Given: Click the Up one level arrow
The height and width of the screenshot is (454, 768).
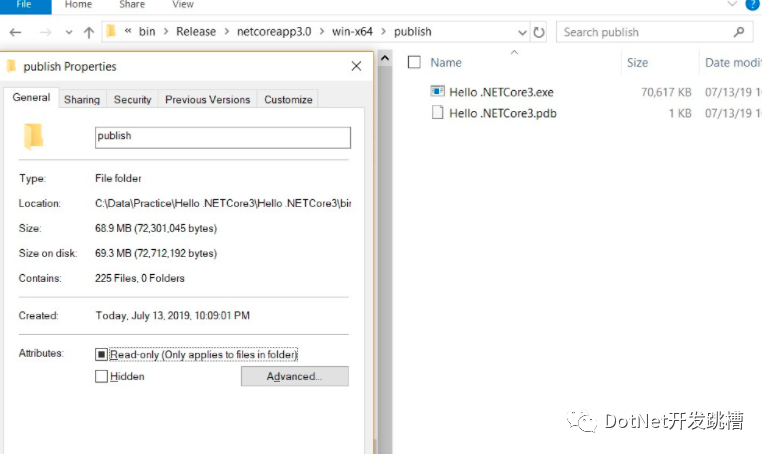Looking at the screenshot, I should point(89,32).
